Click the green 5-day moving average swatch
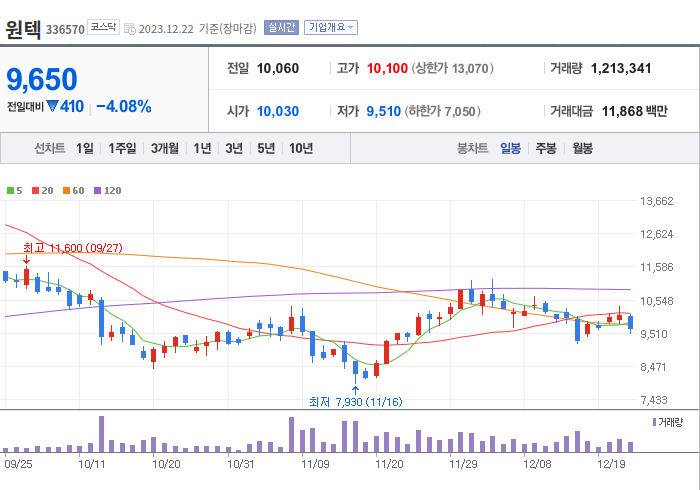 (10, 191)
